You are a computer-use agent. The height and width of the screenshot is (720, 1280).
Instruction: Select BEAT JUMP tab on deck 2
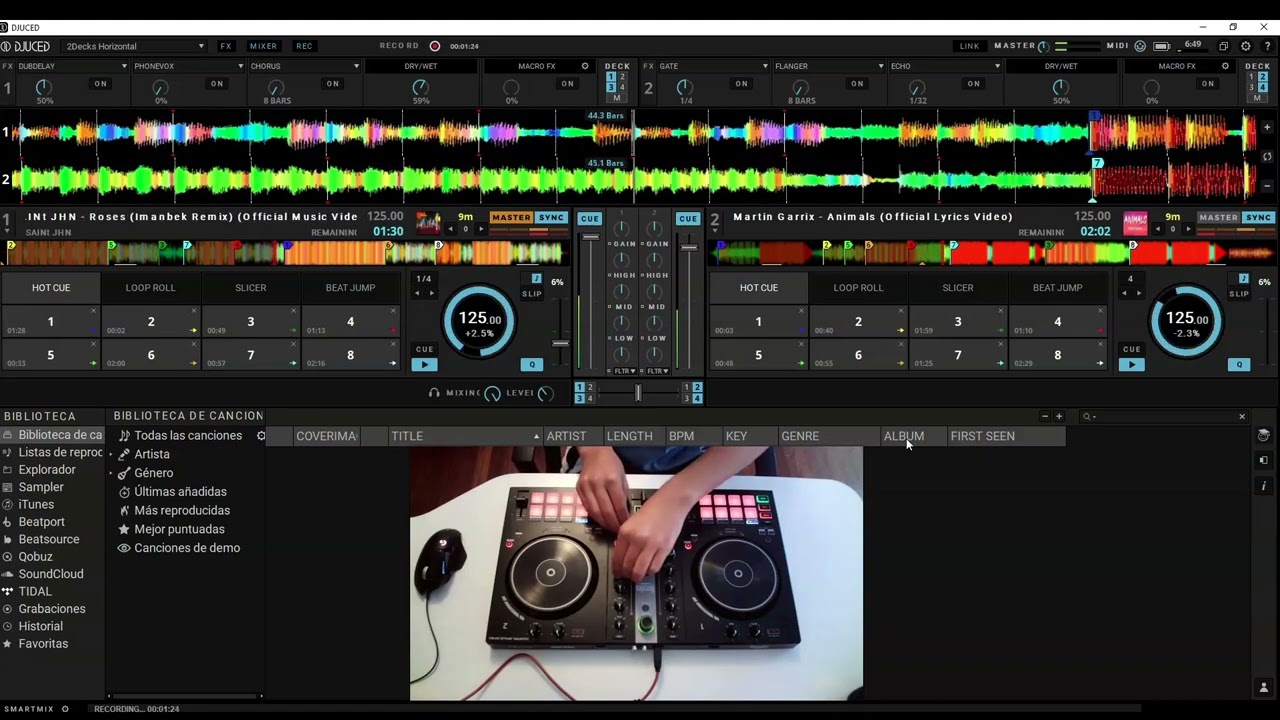pos(1057,288)
